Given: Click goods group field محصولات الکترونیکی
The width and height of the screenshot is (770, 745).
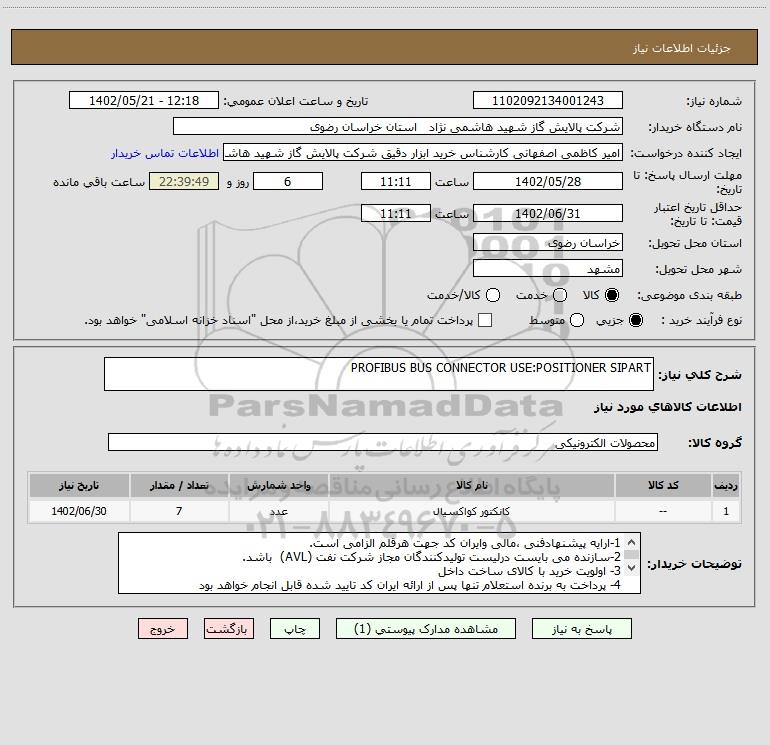Looking at the screenshot, I should pyautogui.click(x=383, y=442).
